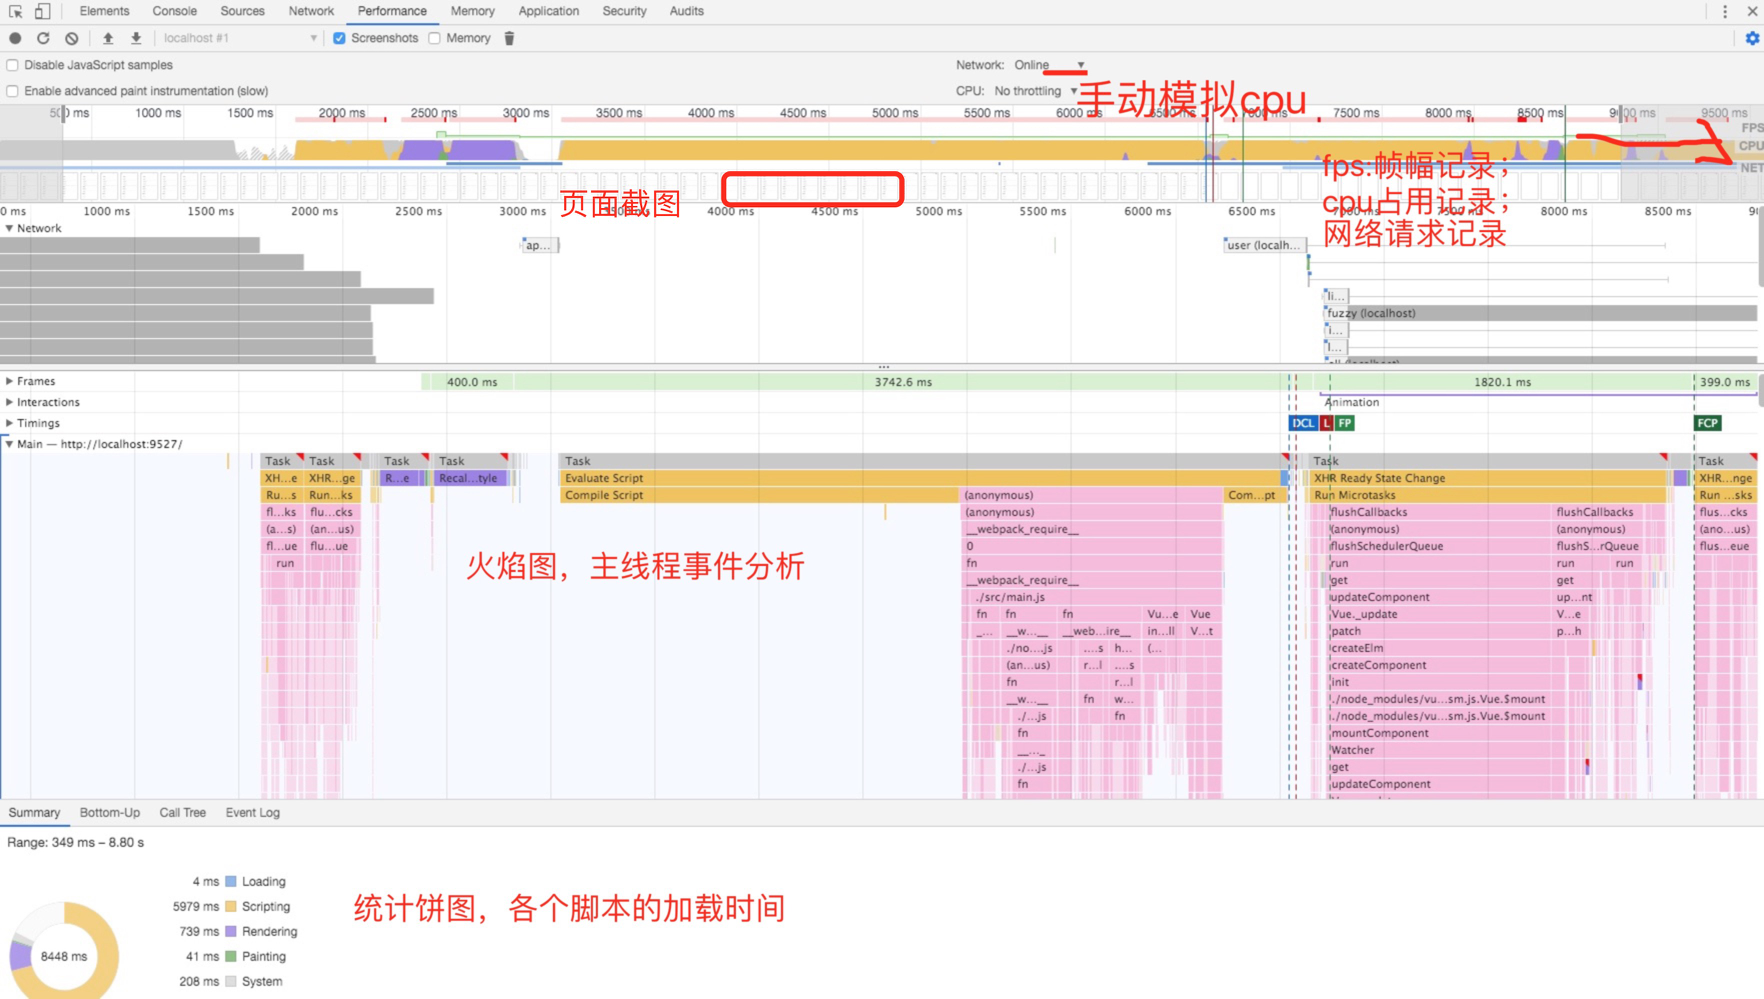Image resolution: width=1764 pixels, height=999 pixels.
Task: Select the user (localhost) network request
Action: (1265, 245)
